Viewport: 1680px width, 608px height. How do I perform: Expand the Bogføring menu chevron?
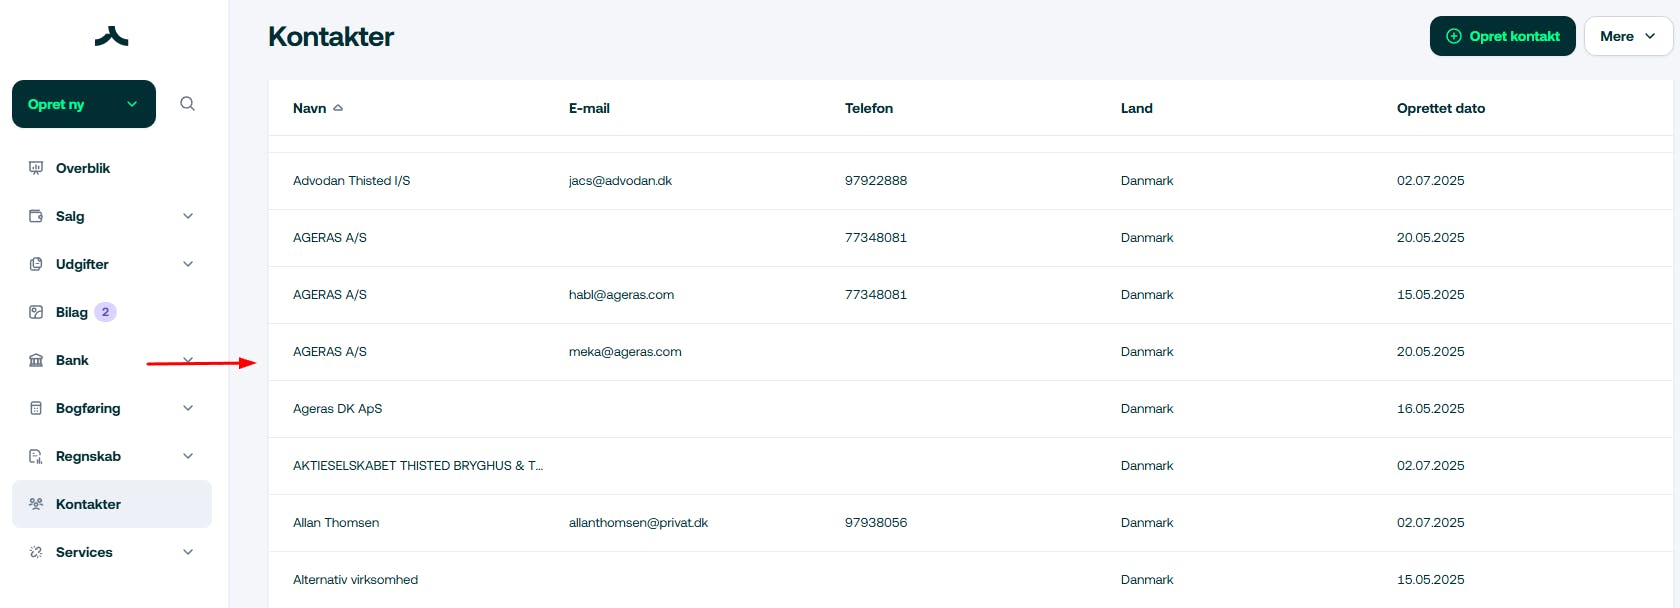click(188, 408)
